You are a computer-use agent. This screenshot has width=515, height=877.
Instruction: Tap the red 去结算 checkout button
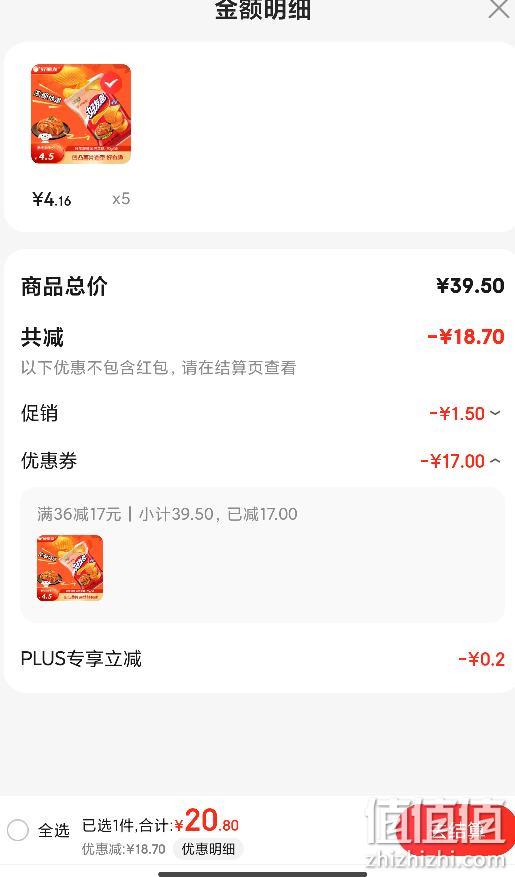(456, 831)
